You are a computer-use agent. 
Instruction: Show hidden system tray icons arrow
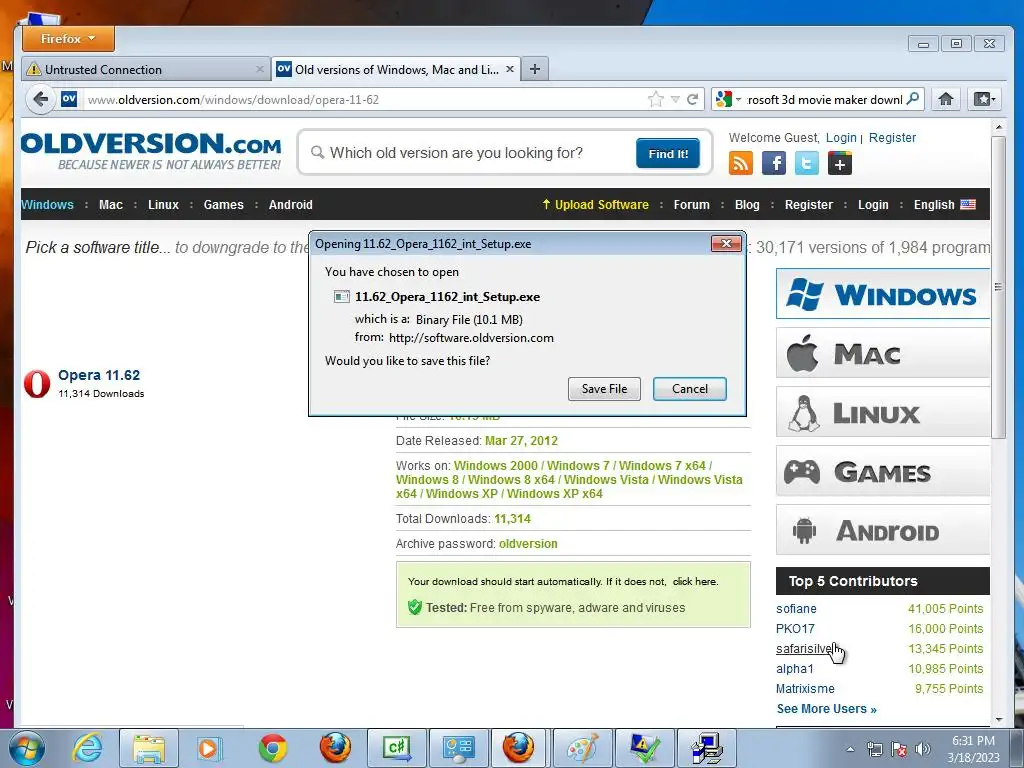pyautogui.click(x=850, y=750)
